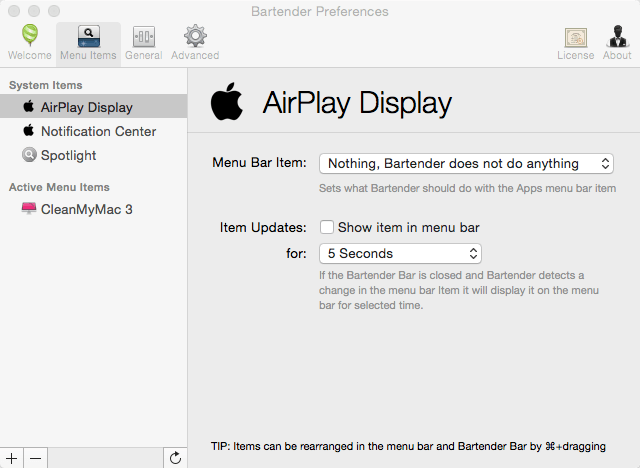The width and height of the screenshot is (640, 468).
Task: Open the License certificate icon
Action: pos(575,42)
